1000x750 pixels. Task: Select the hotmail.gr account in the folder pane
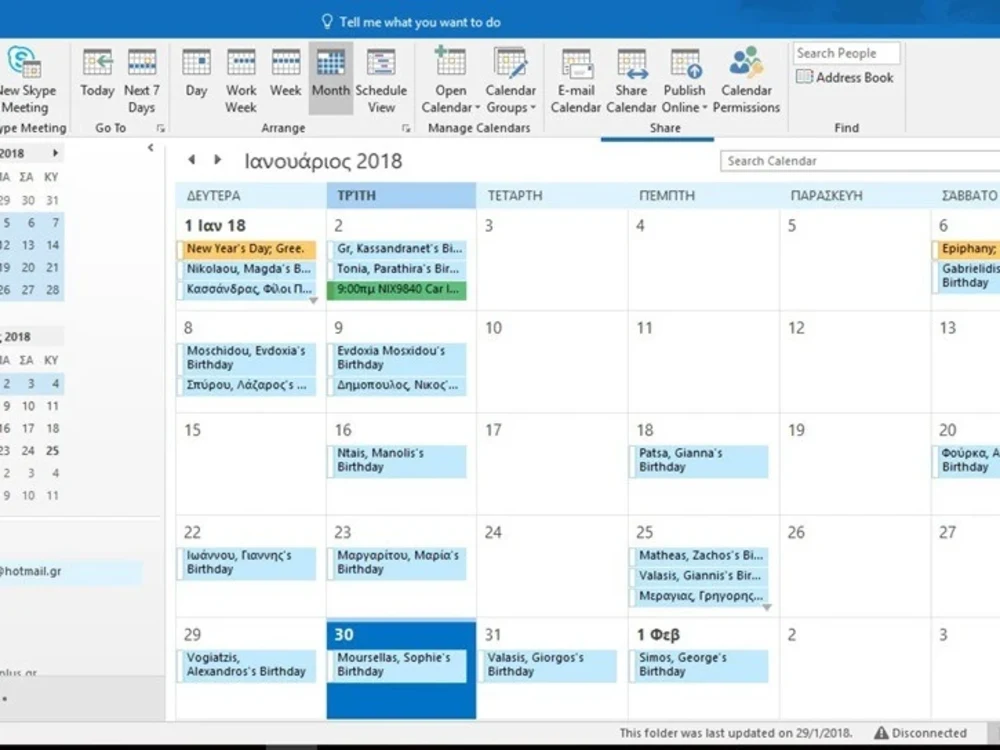[x=70, y=571]
